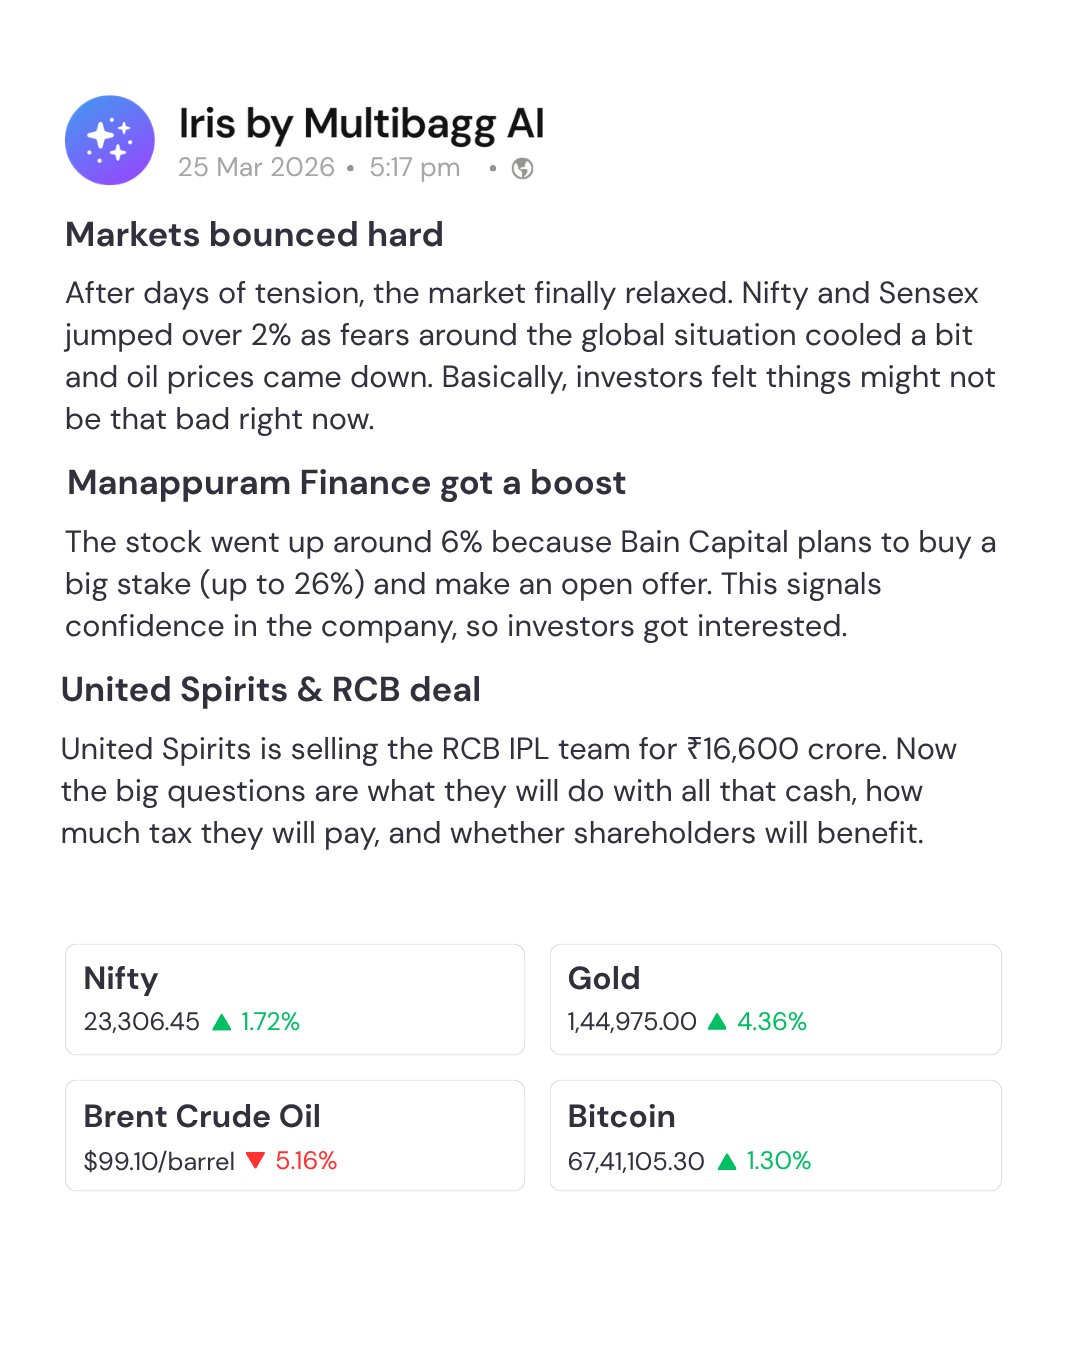
Task: Click Brent Crude red down-triangle indicator
Action: pos(255,1160)
